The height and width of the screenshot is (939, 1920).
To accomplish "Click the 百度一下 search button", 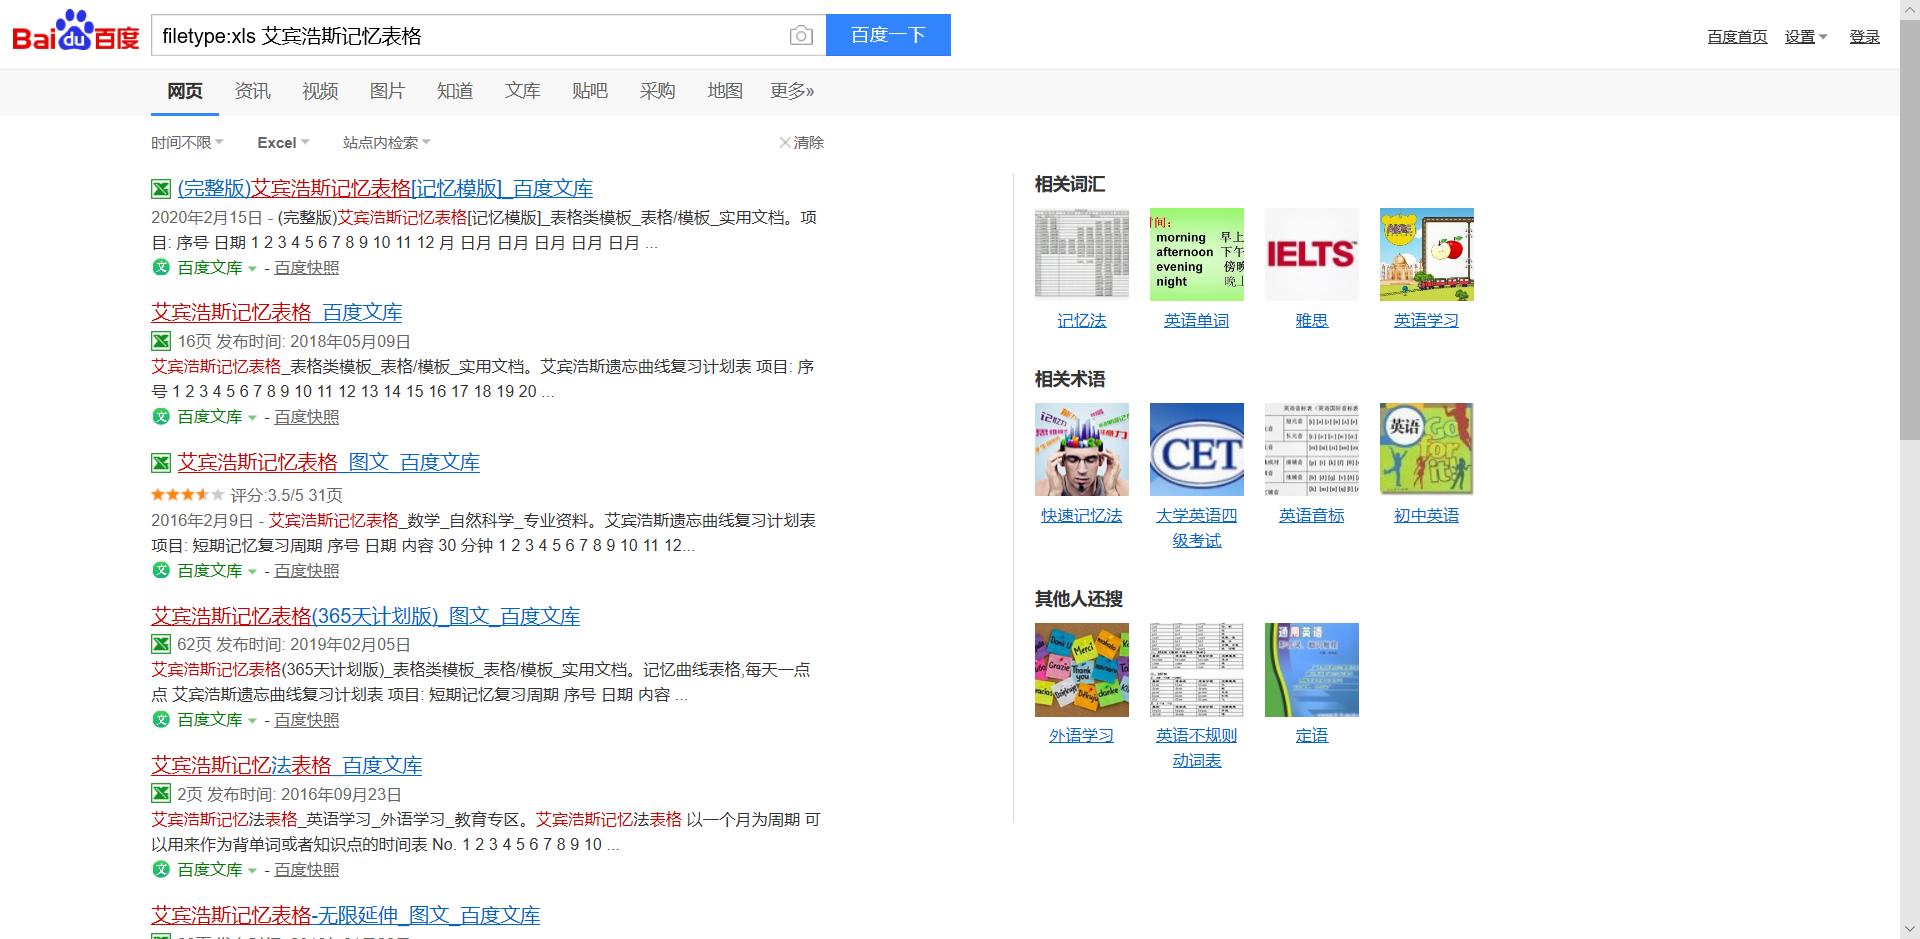I will pyautogui.click(x=888, y=34).
